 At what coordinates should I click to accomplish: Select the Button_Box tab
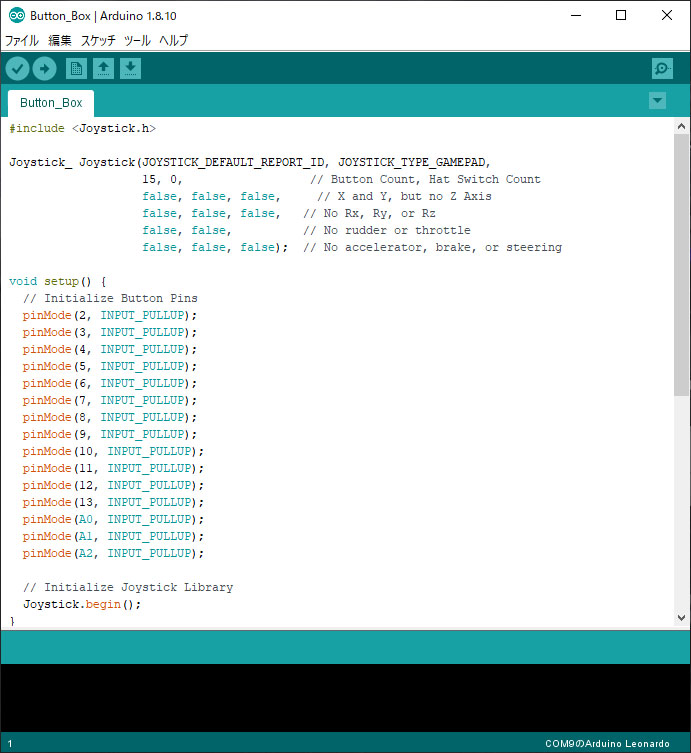[51, 103]
